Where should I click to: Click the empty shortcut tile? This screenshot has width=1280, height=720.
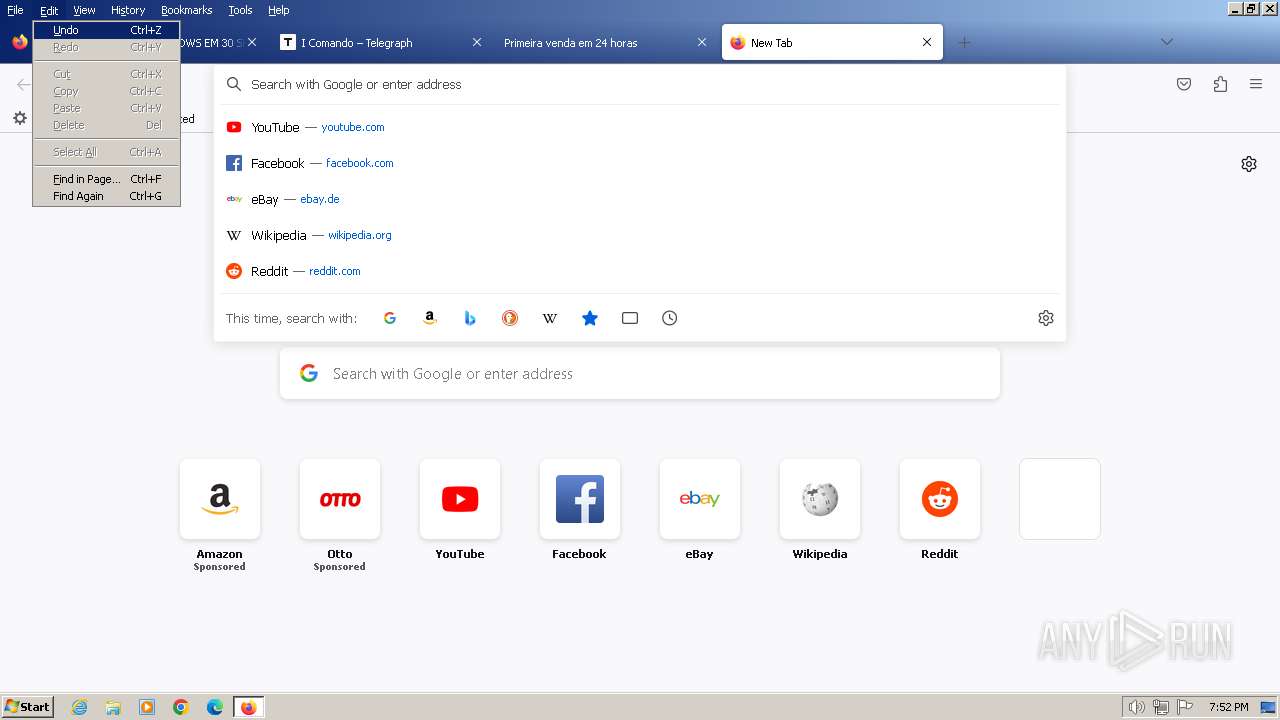tap(1060, 499)
